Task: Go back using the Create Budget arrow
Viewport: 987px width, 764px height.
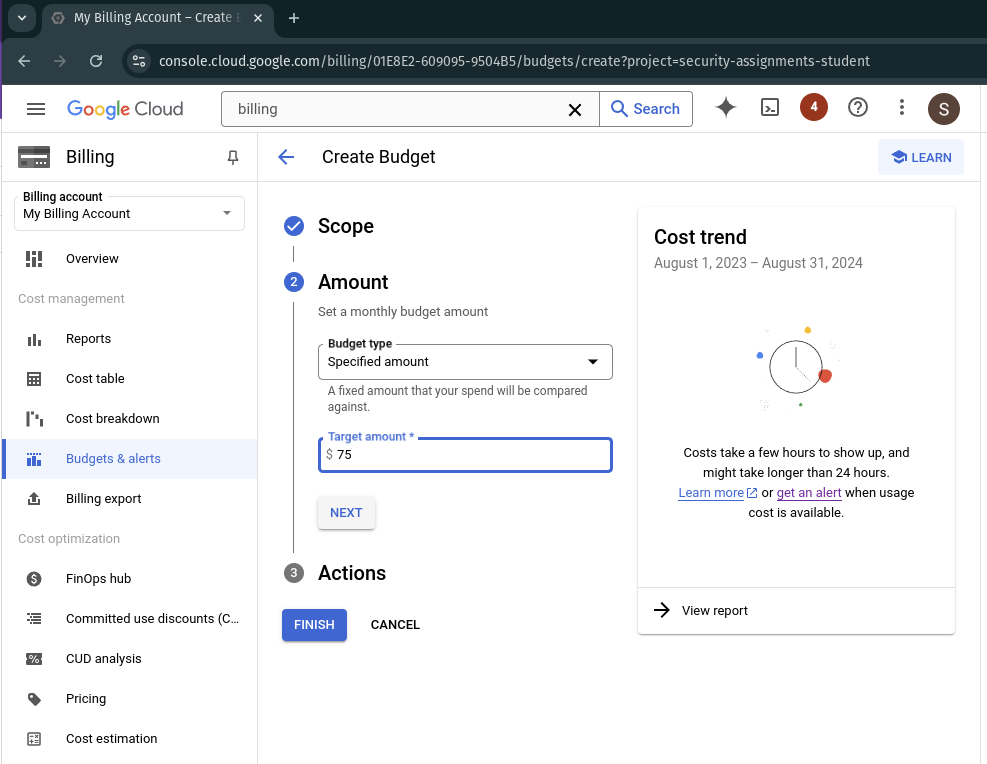Action: [286, 157]
